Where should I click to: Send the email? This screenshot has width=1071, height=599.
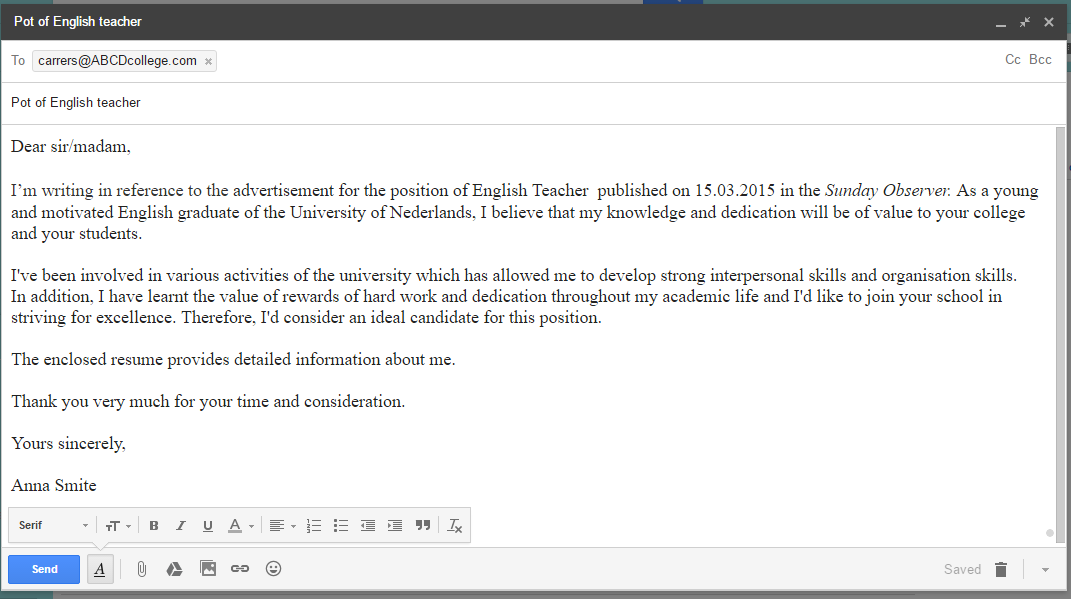43,568
